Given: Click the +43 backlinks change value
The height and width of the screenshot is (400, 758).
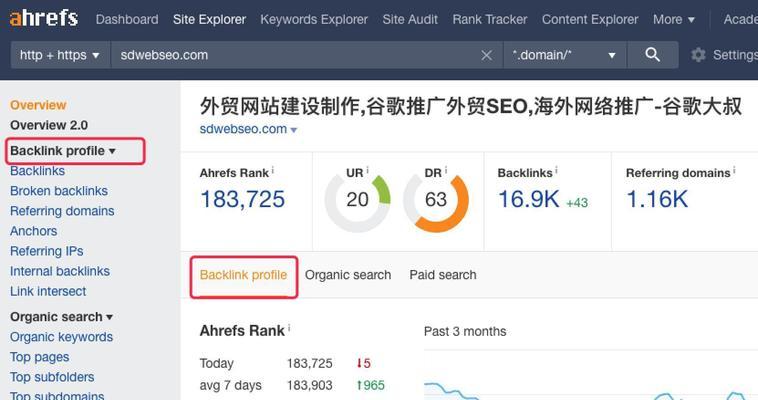Looking at the screenshot, I should pos(577,203).
